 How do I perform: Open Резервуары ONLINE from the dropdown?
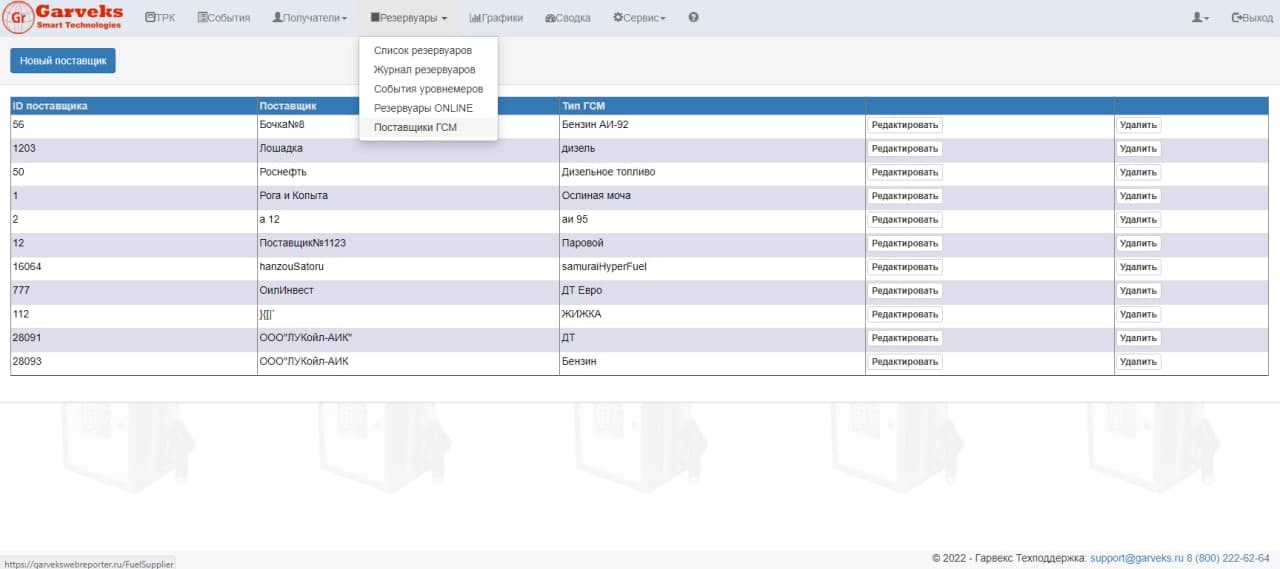pyautogui.click(x=423, y=108)
